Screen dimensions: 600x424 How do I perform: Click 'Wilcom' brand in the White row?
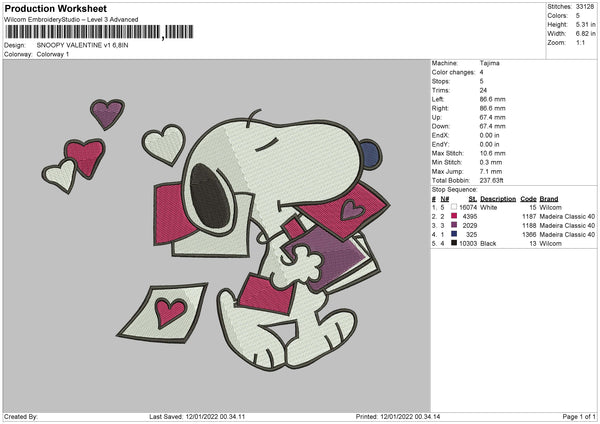coord(550,207)
